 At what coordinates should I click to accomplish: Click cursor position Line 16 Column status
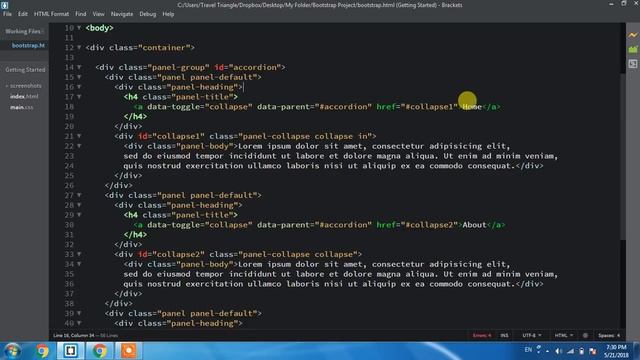(73, 336)
